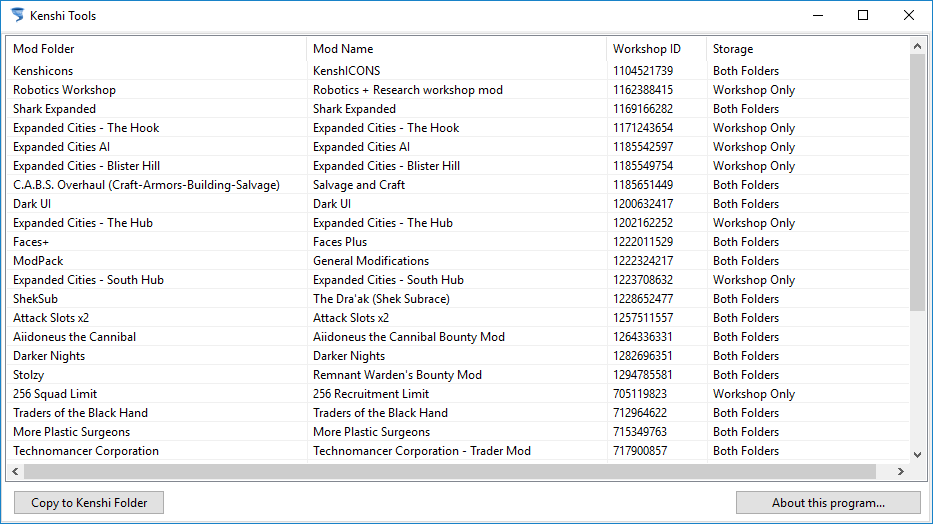Click the horizontal scrollbar thumb
The height and width of the screenshot is (524, 933).
pos(450,472)
